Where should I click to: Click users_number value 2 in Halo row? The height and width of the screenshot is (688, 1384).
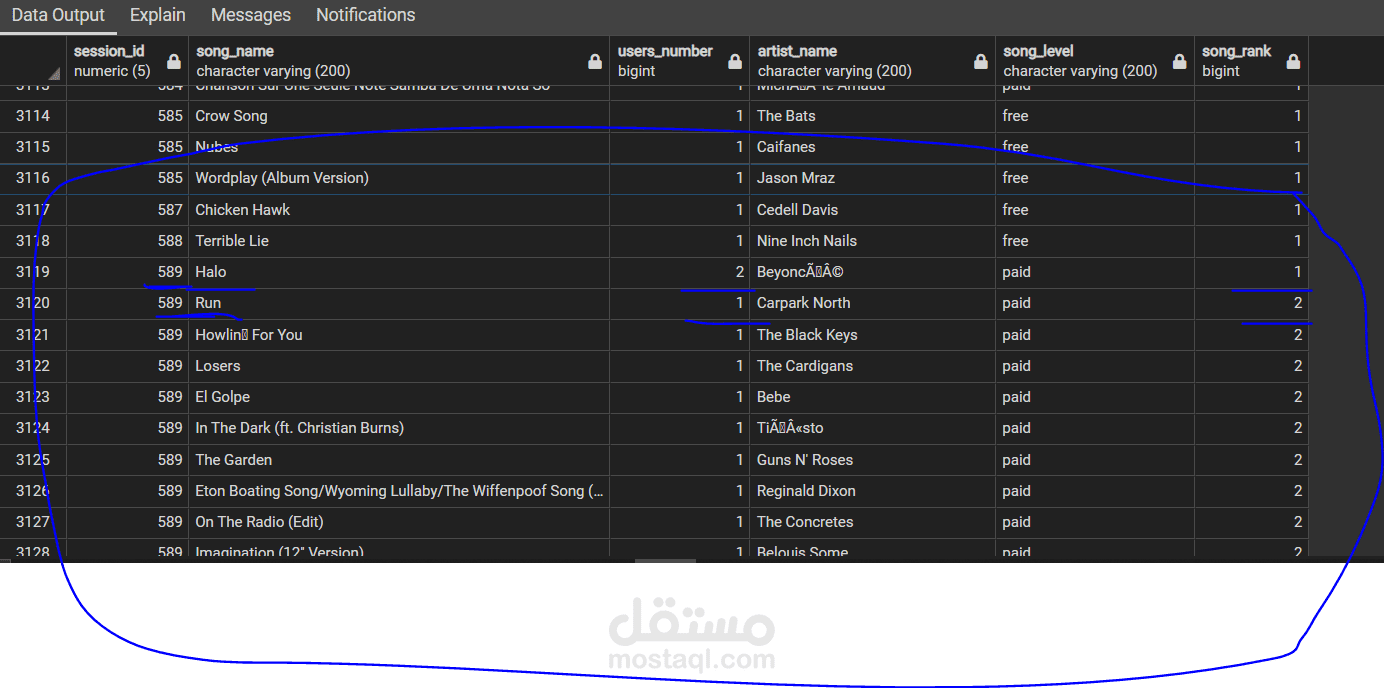(680, 272)
